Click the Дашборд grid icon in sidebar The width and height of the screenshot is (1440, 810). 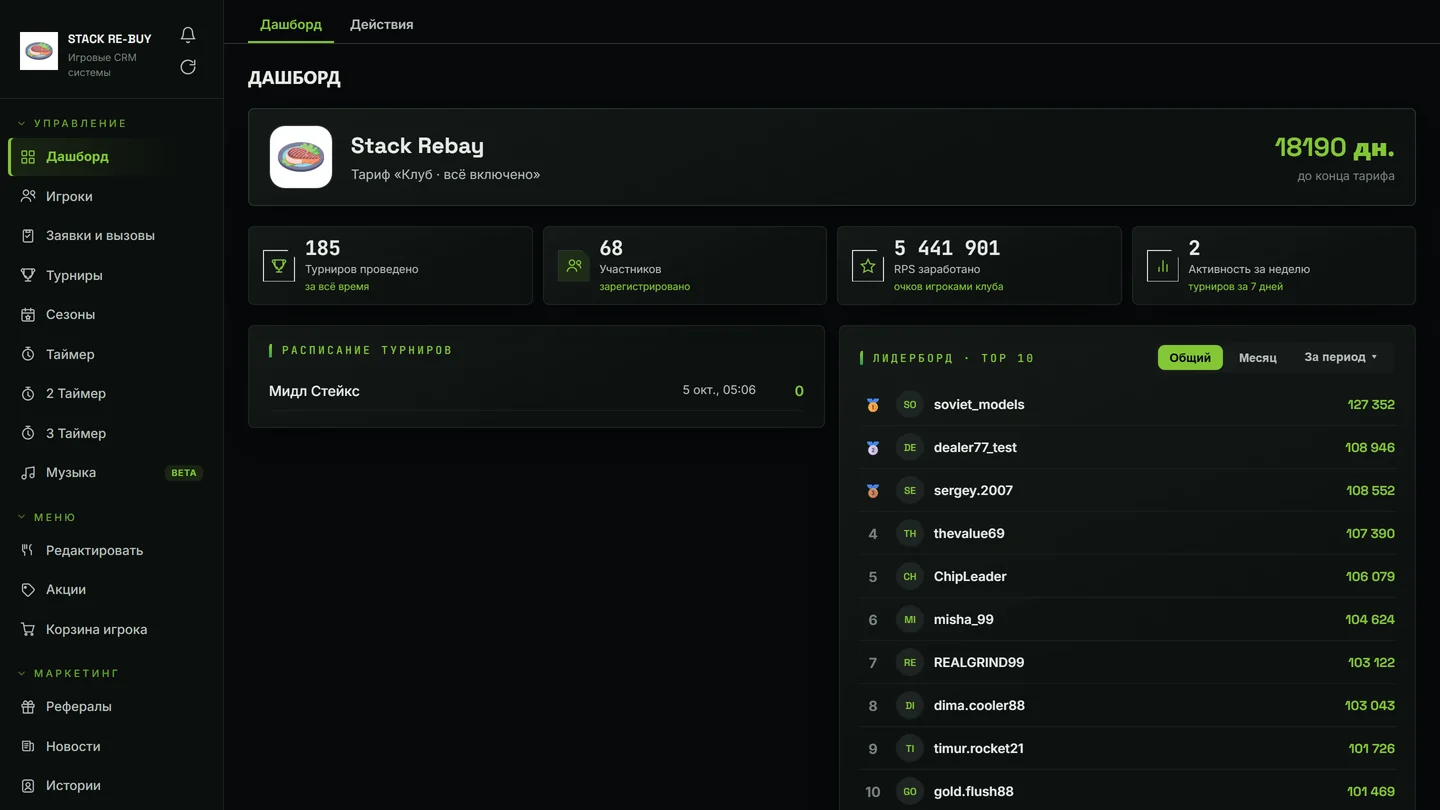tap(28, 157)
